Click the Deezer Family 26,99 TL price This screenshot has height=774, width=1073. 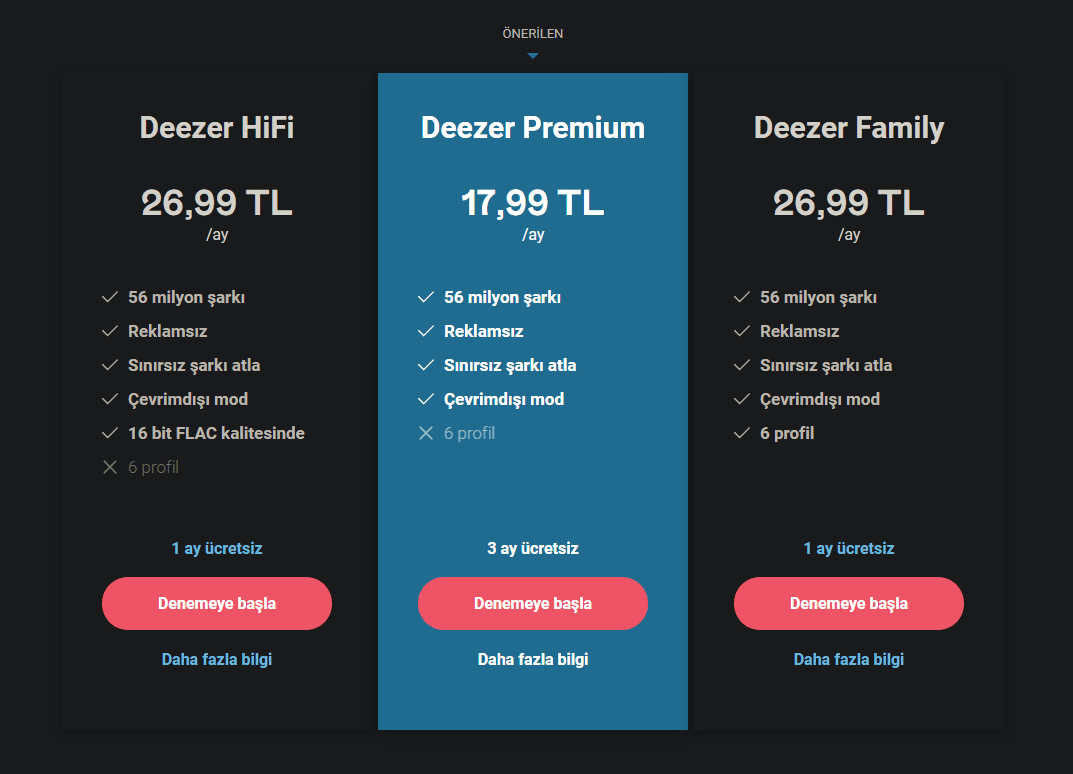point(849,203)
